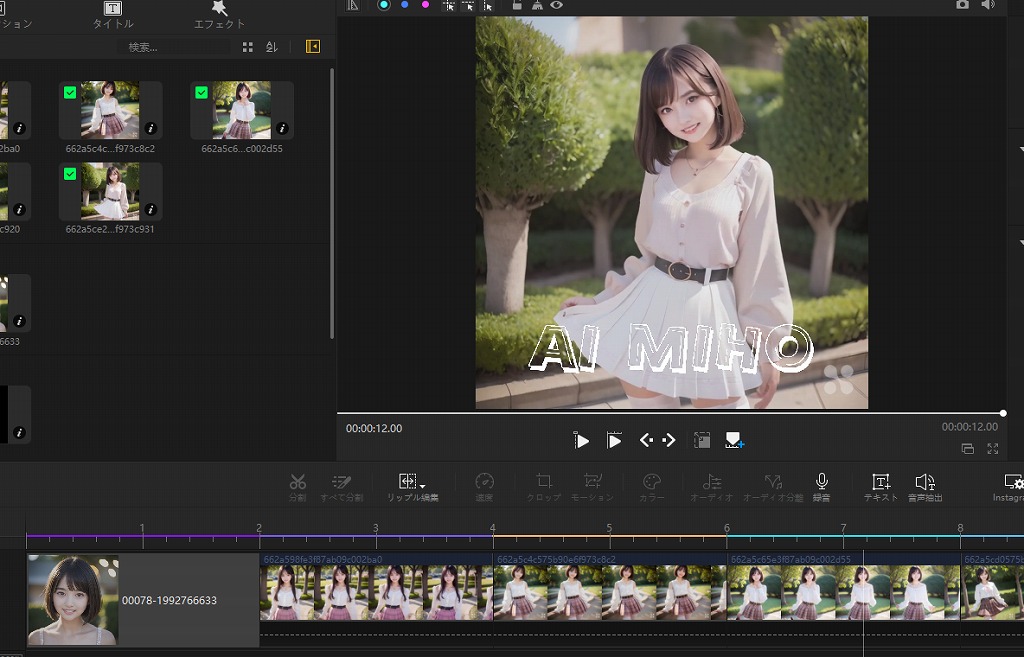Click the crop preview frame icon
The image size is (1024, 657).
(701, 440)
